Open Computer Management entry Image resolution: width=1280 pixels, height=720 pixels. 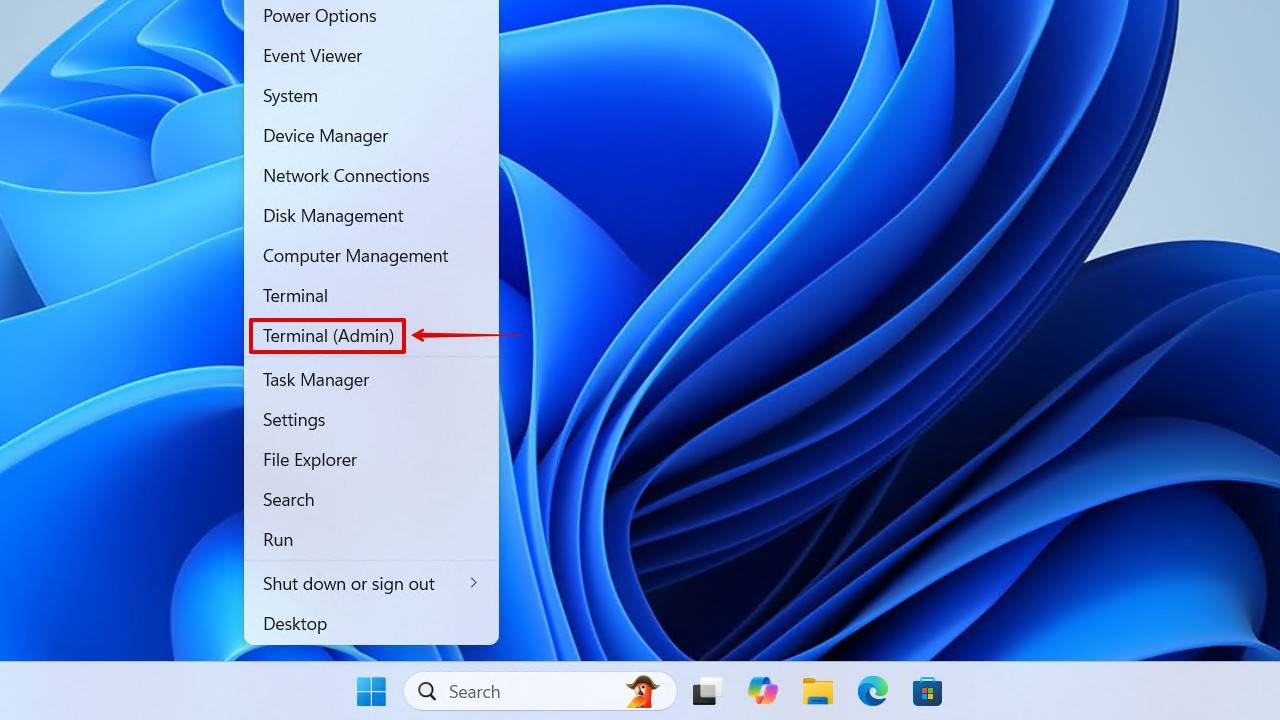point(355,256)
